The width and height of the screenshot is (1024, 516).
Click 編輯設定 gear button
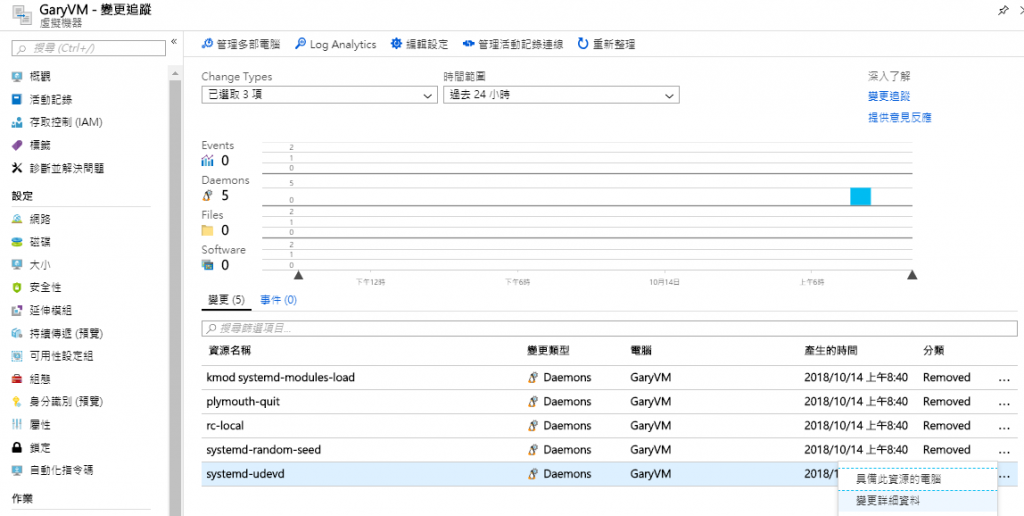pos(419,44)
